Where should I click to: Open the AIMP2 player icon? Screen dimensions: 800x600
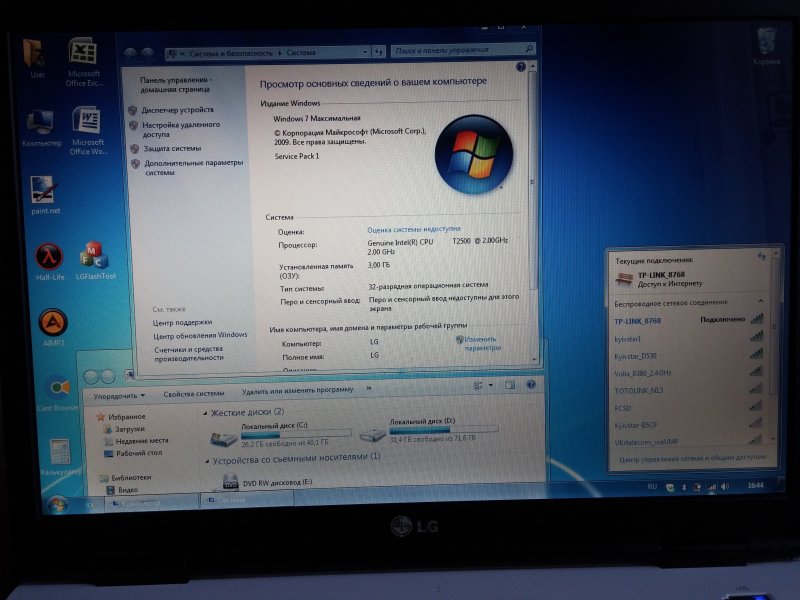pyautogui.click(x=52, y=323)
